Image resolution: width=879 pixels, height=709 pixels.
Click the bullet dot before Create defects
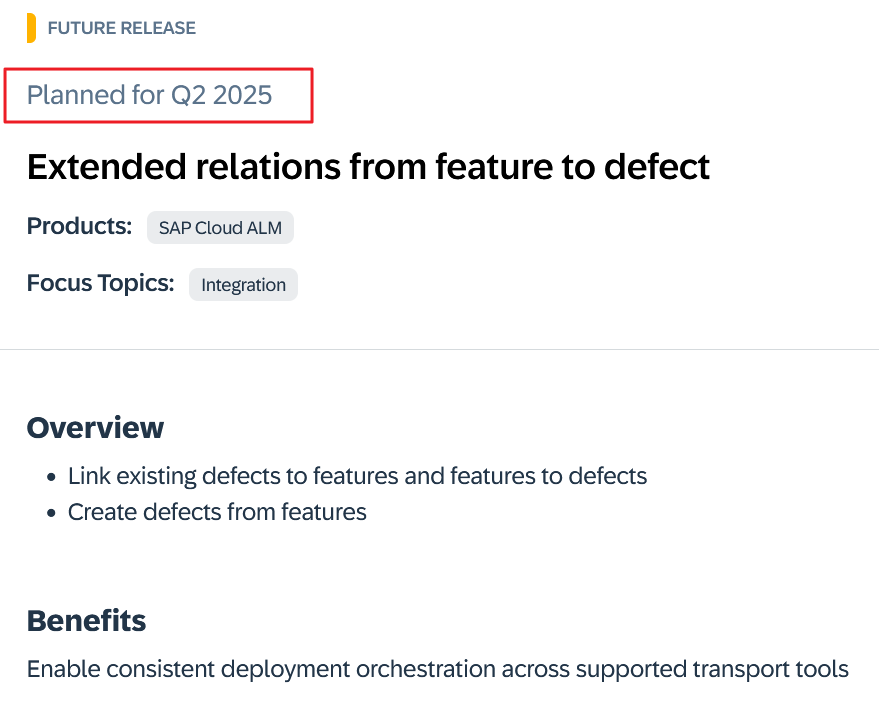pos(50,513)
